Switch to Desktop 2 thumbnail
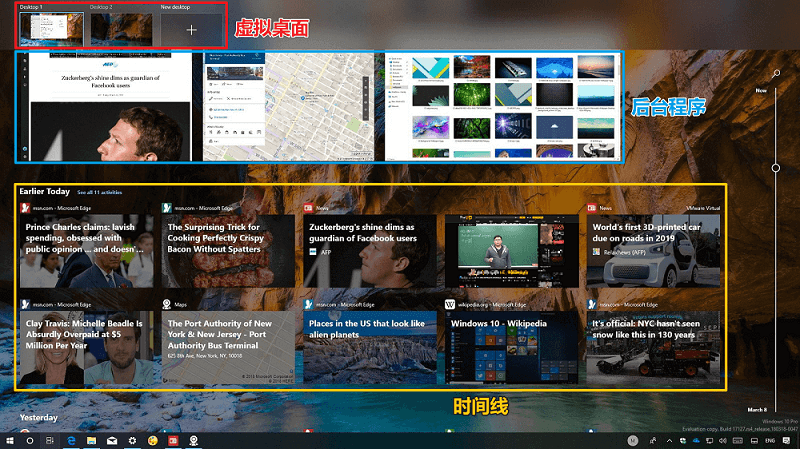 121,29
